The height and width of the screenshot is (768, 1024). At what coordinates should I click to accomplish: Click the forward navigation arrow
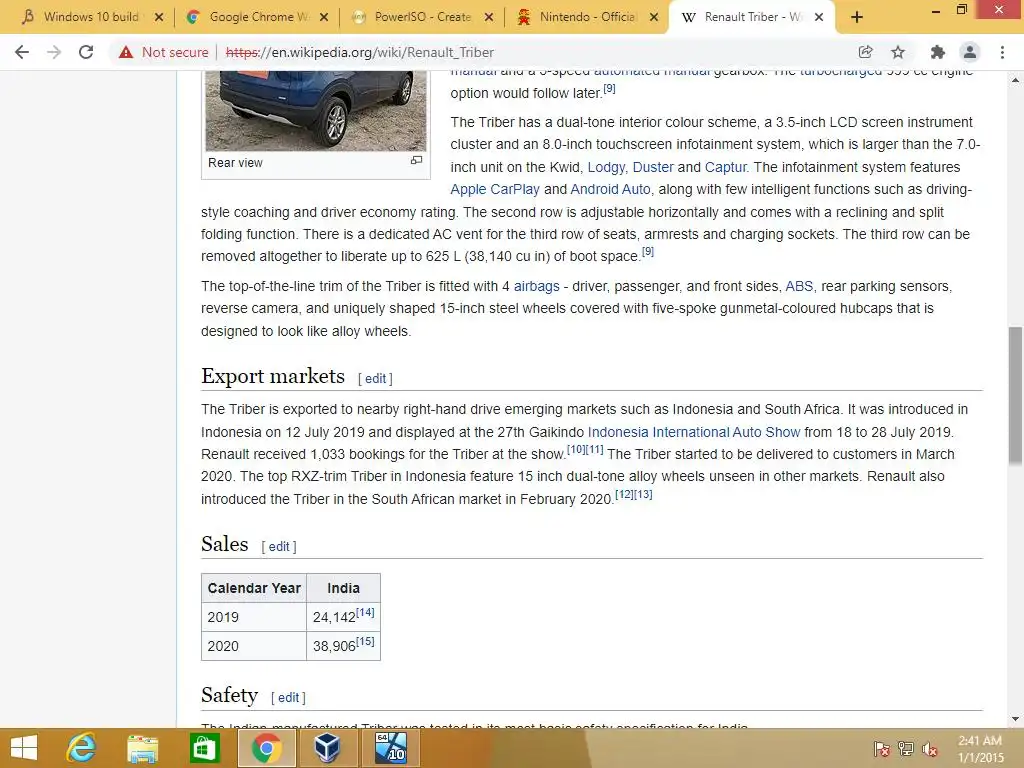coord(54,52)
